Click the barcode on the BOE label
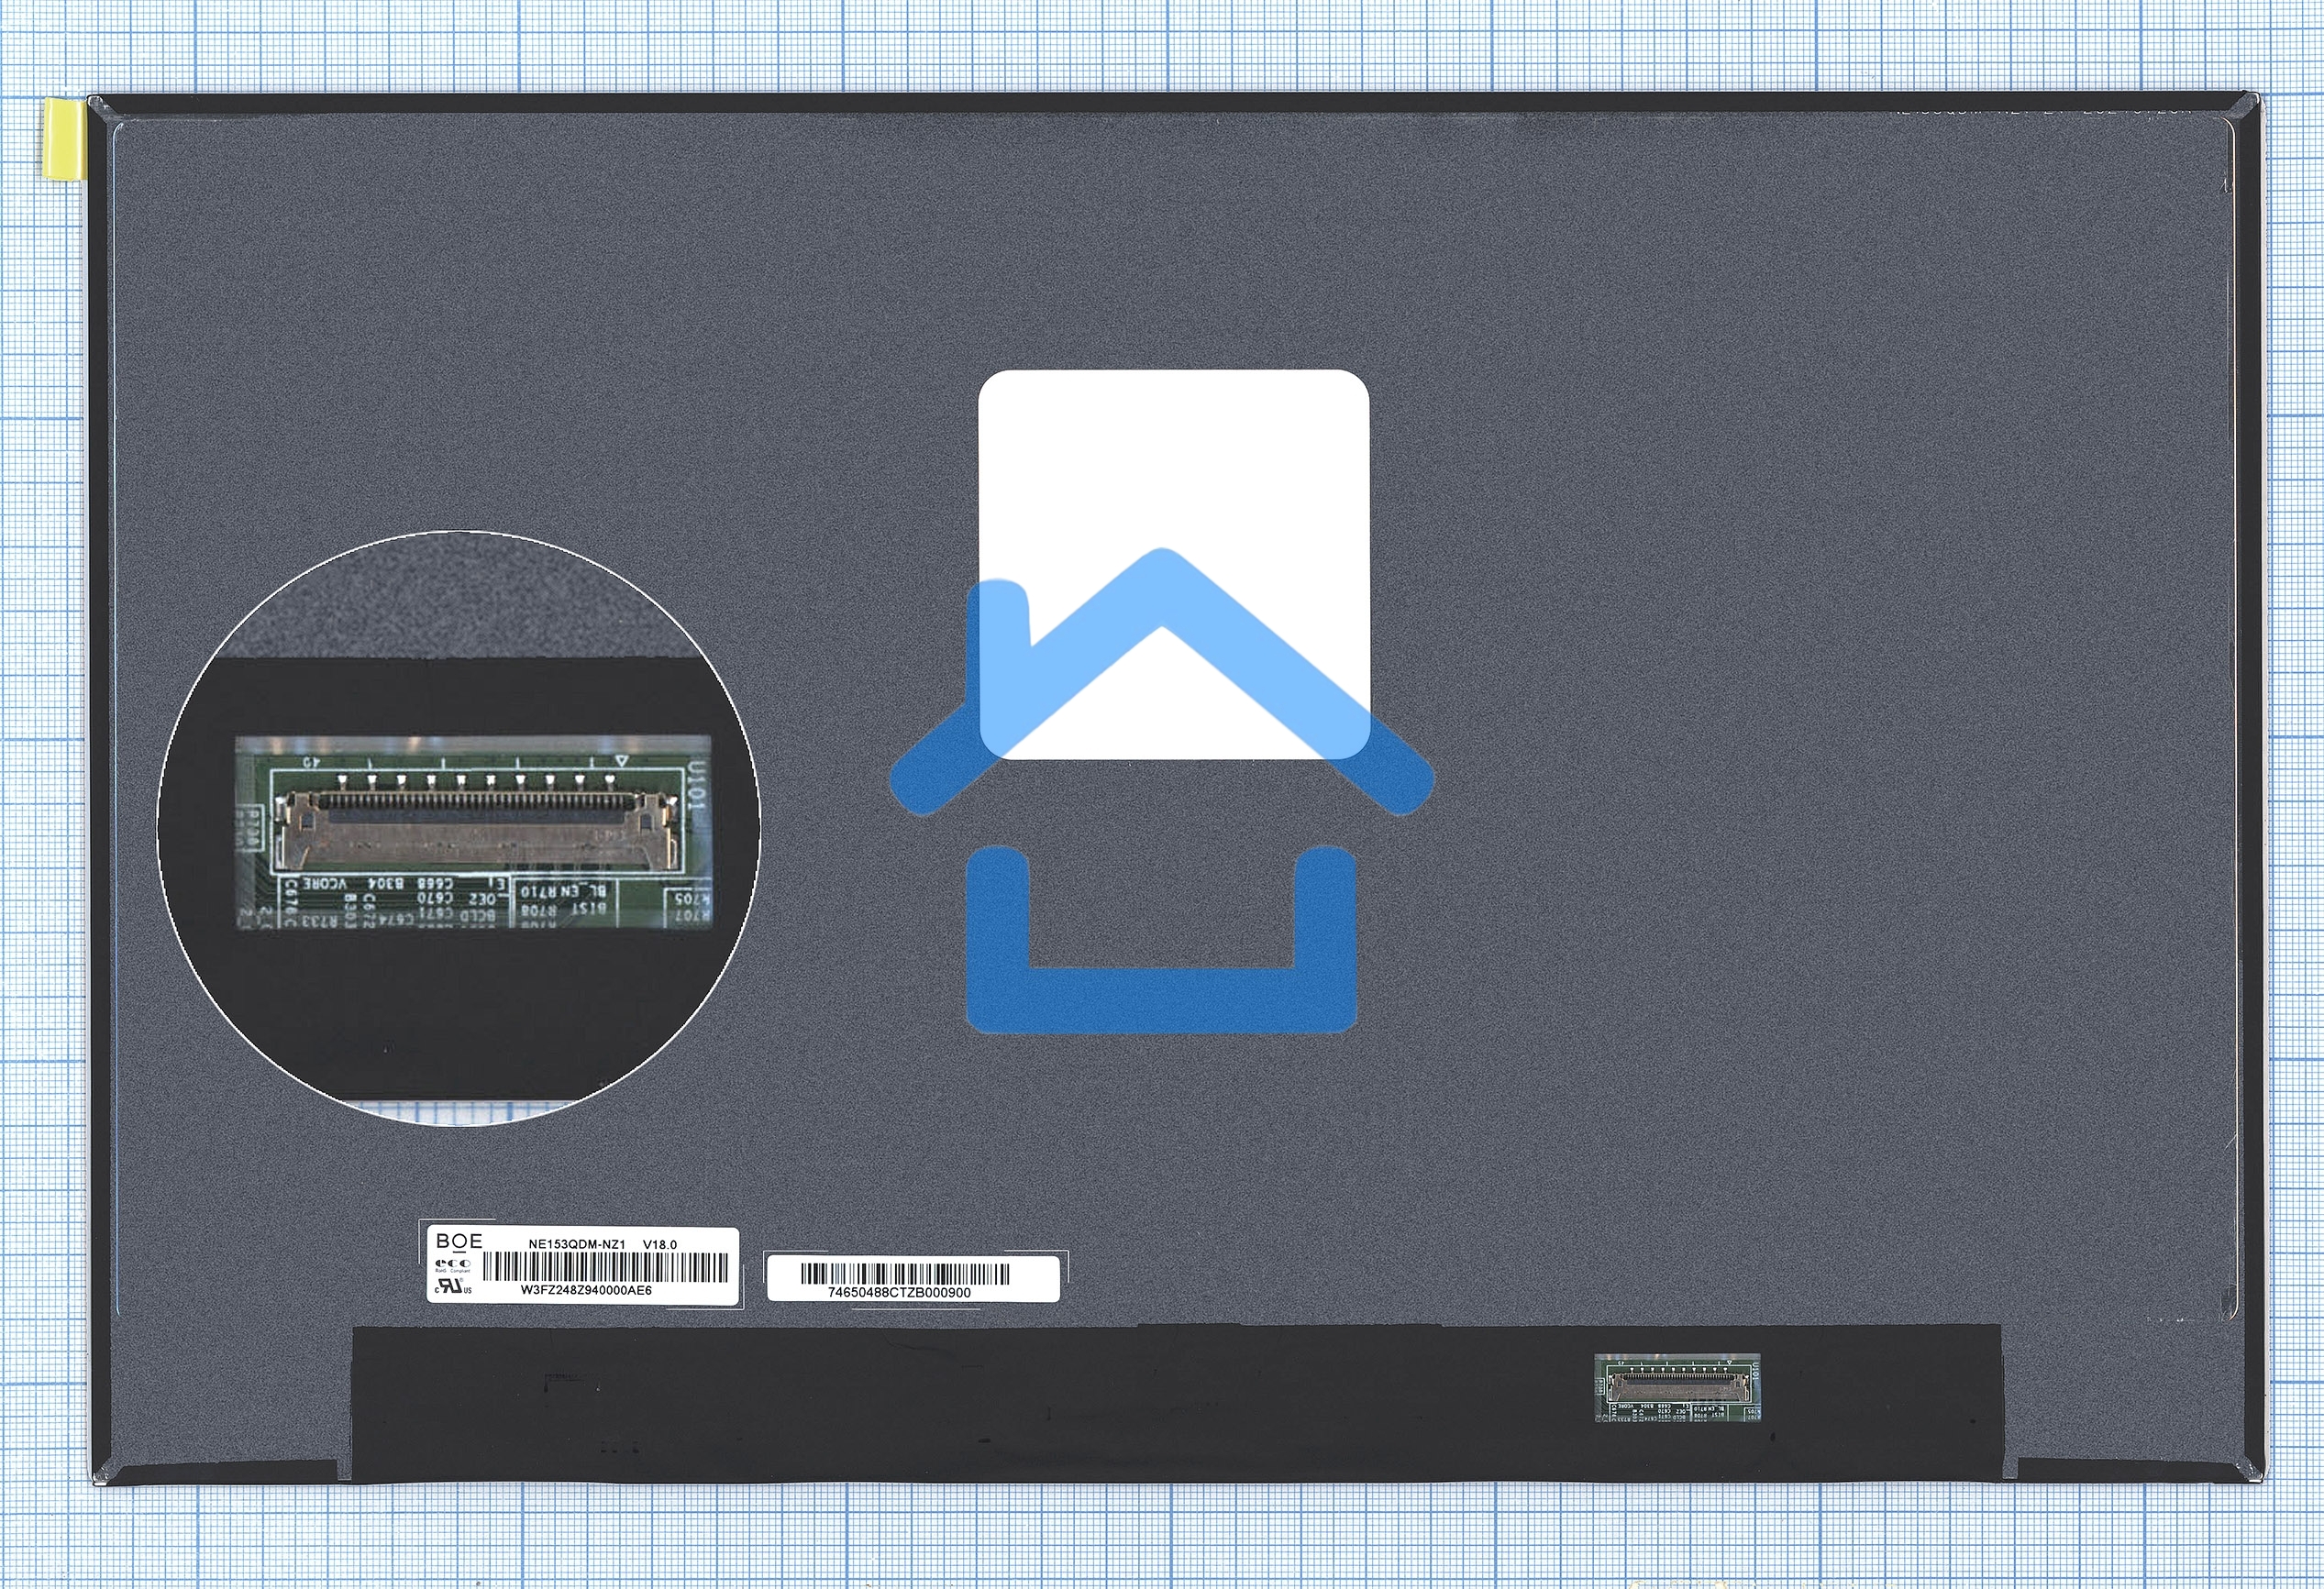 [x=606, y=1268]
